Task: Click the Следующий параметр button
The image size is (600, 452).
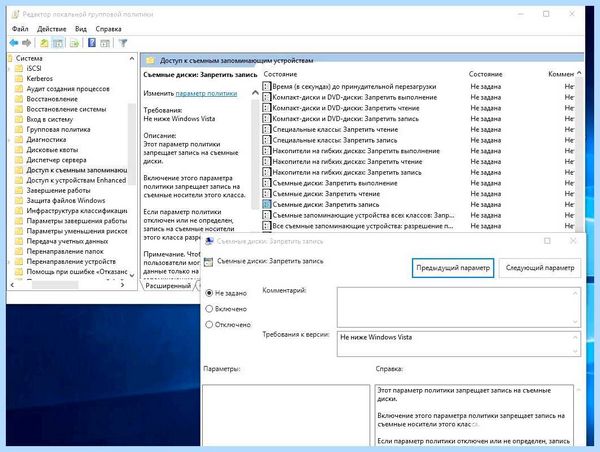Action: [x=540, y=268]
